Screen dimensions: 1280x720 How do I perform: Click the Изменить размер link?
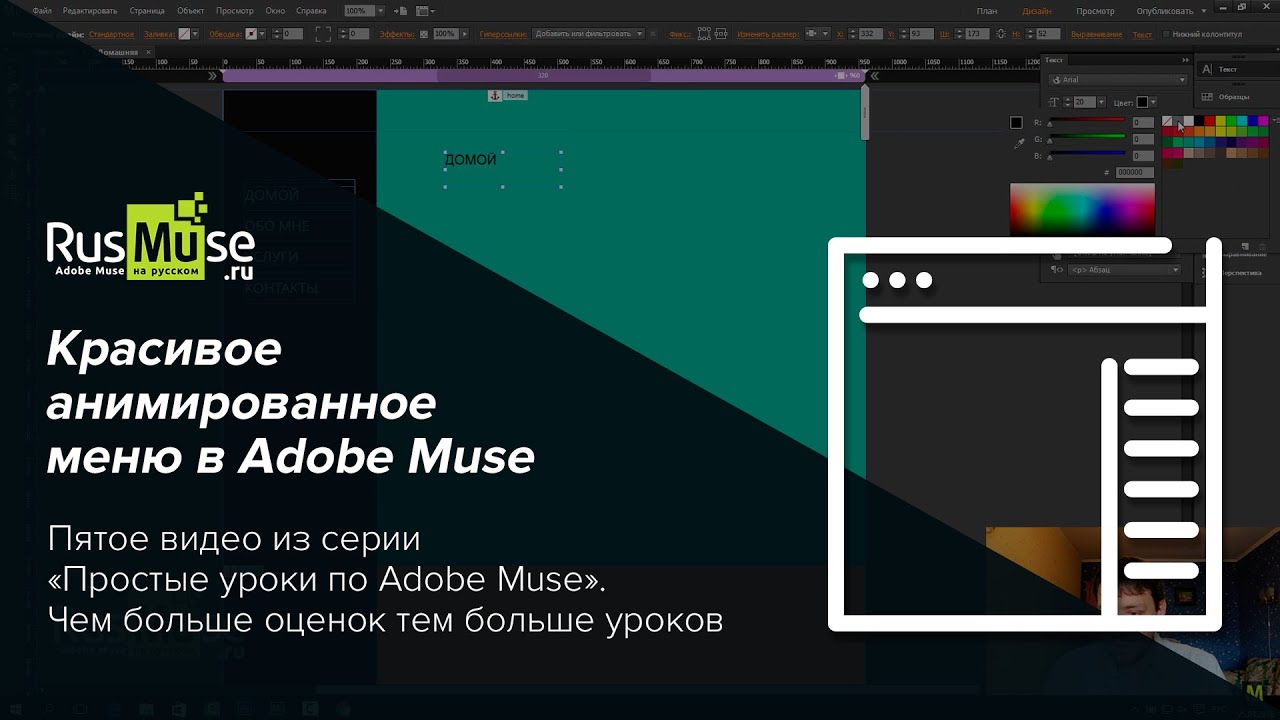coord(767,34)
